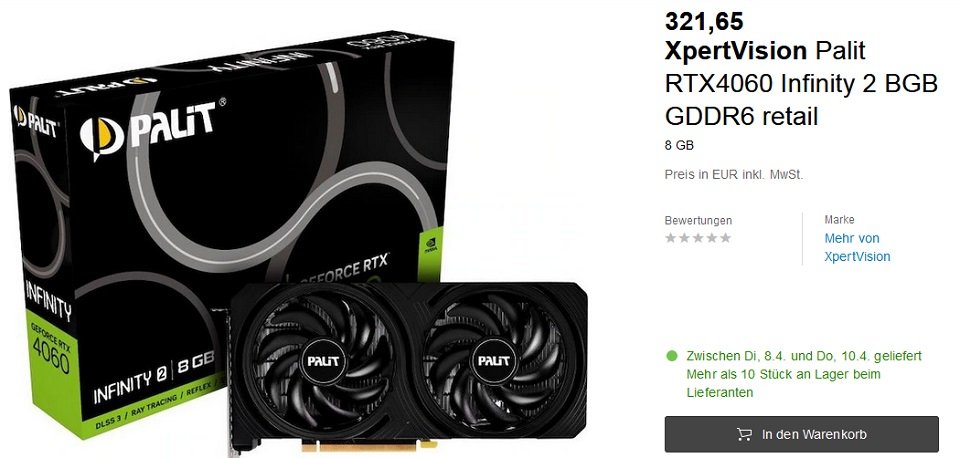Click the shopping cart icon
Viewport: 960px width, 458px height.
point(744,435)
